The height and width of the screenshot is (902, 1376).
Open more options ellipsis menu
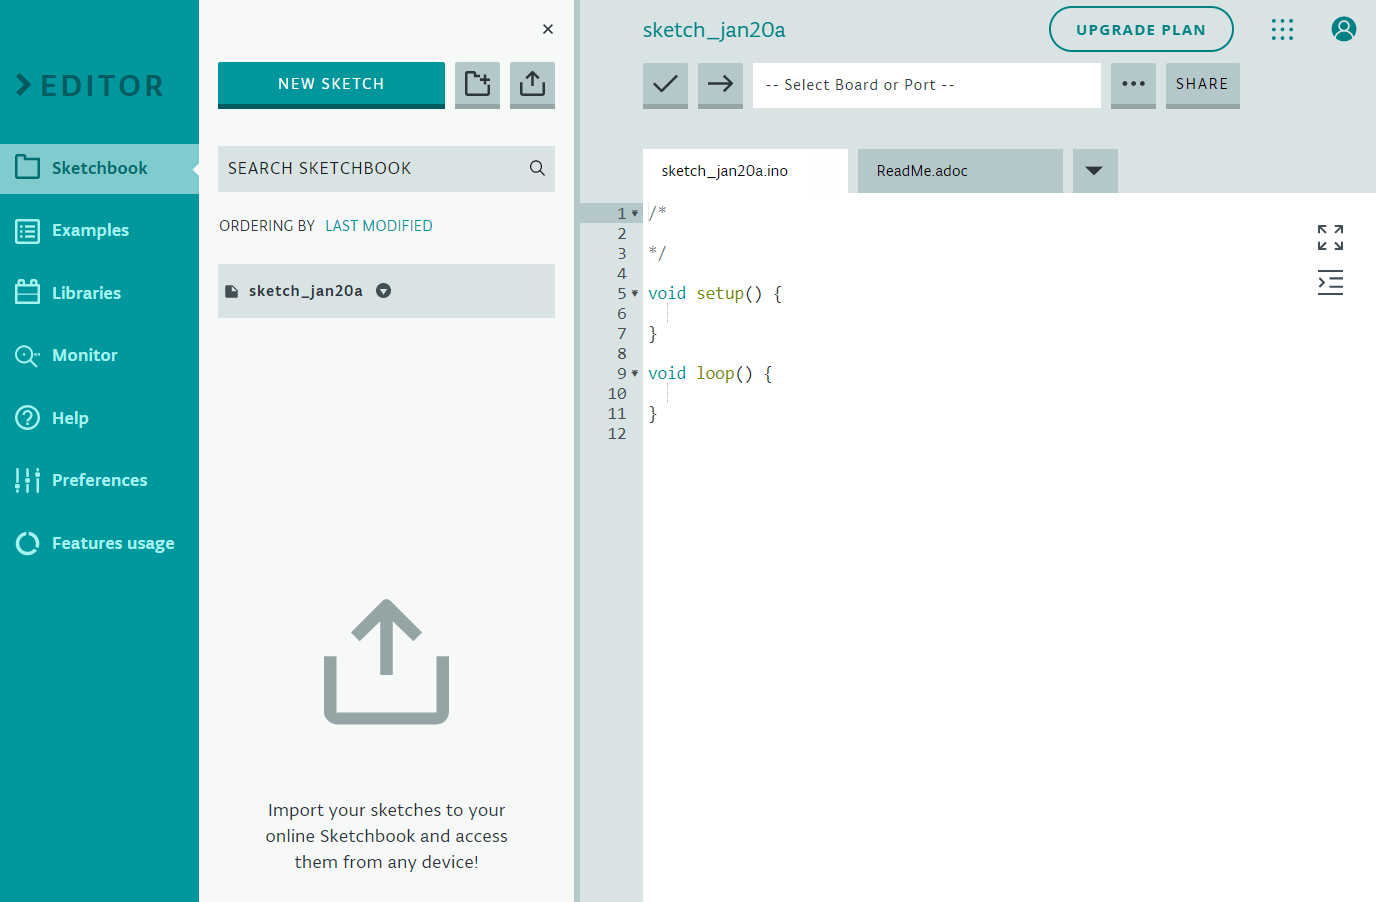tap(1133, 84)
